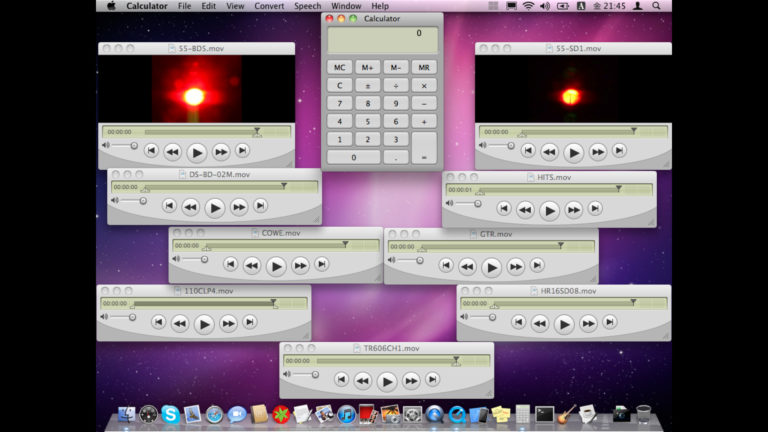
Task: Click the Finder icon in the Dock
Action: click(126, 414)
